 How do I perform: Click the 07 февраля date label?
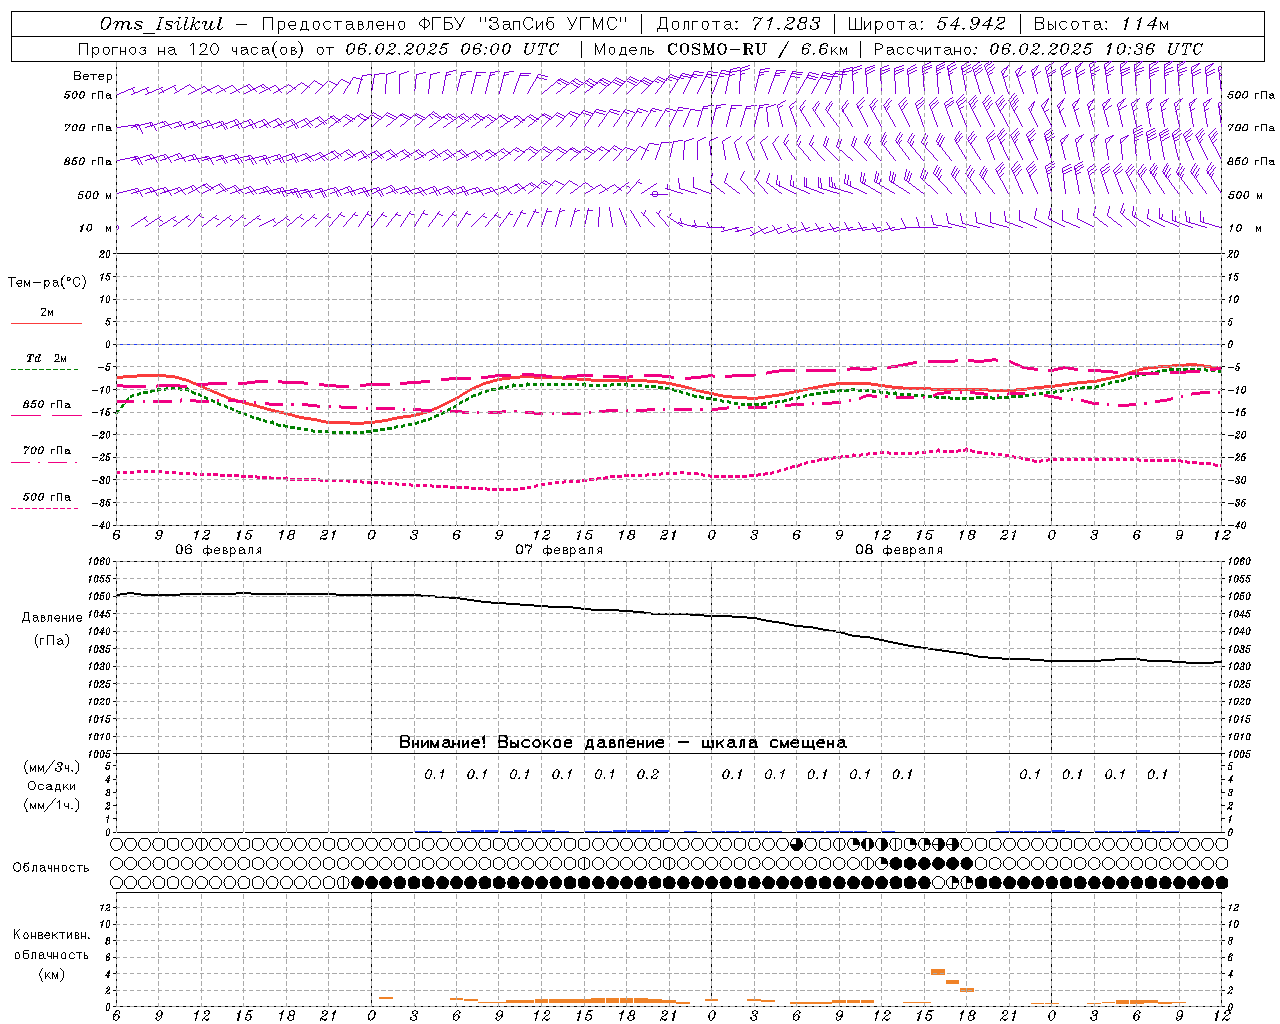pyautogui.click(x=559, y=550)
